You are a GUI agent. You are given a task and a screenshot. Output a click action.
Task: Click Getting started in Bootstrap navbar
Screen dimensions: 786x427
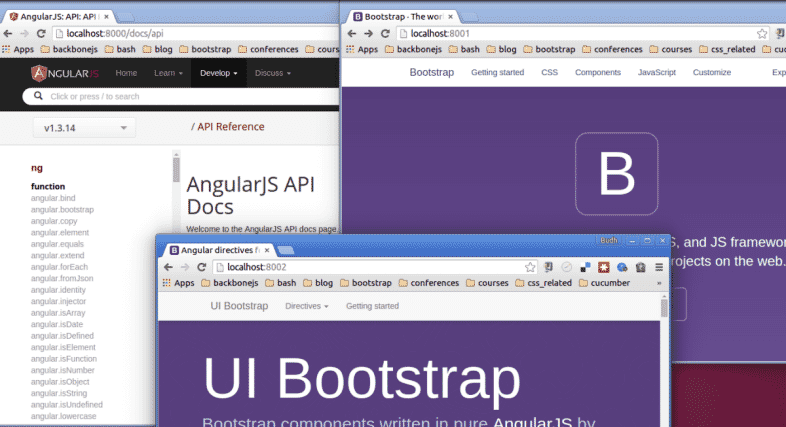point(497,73)
